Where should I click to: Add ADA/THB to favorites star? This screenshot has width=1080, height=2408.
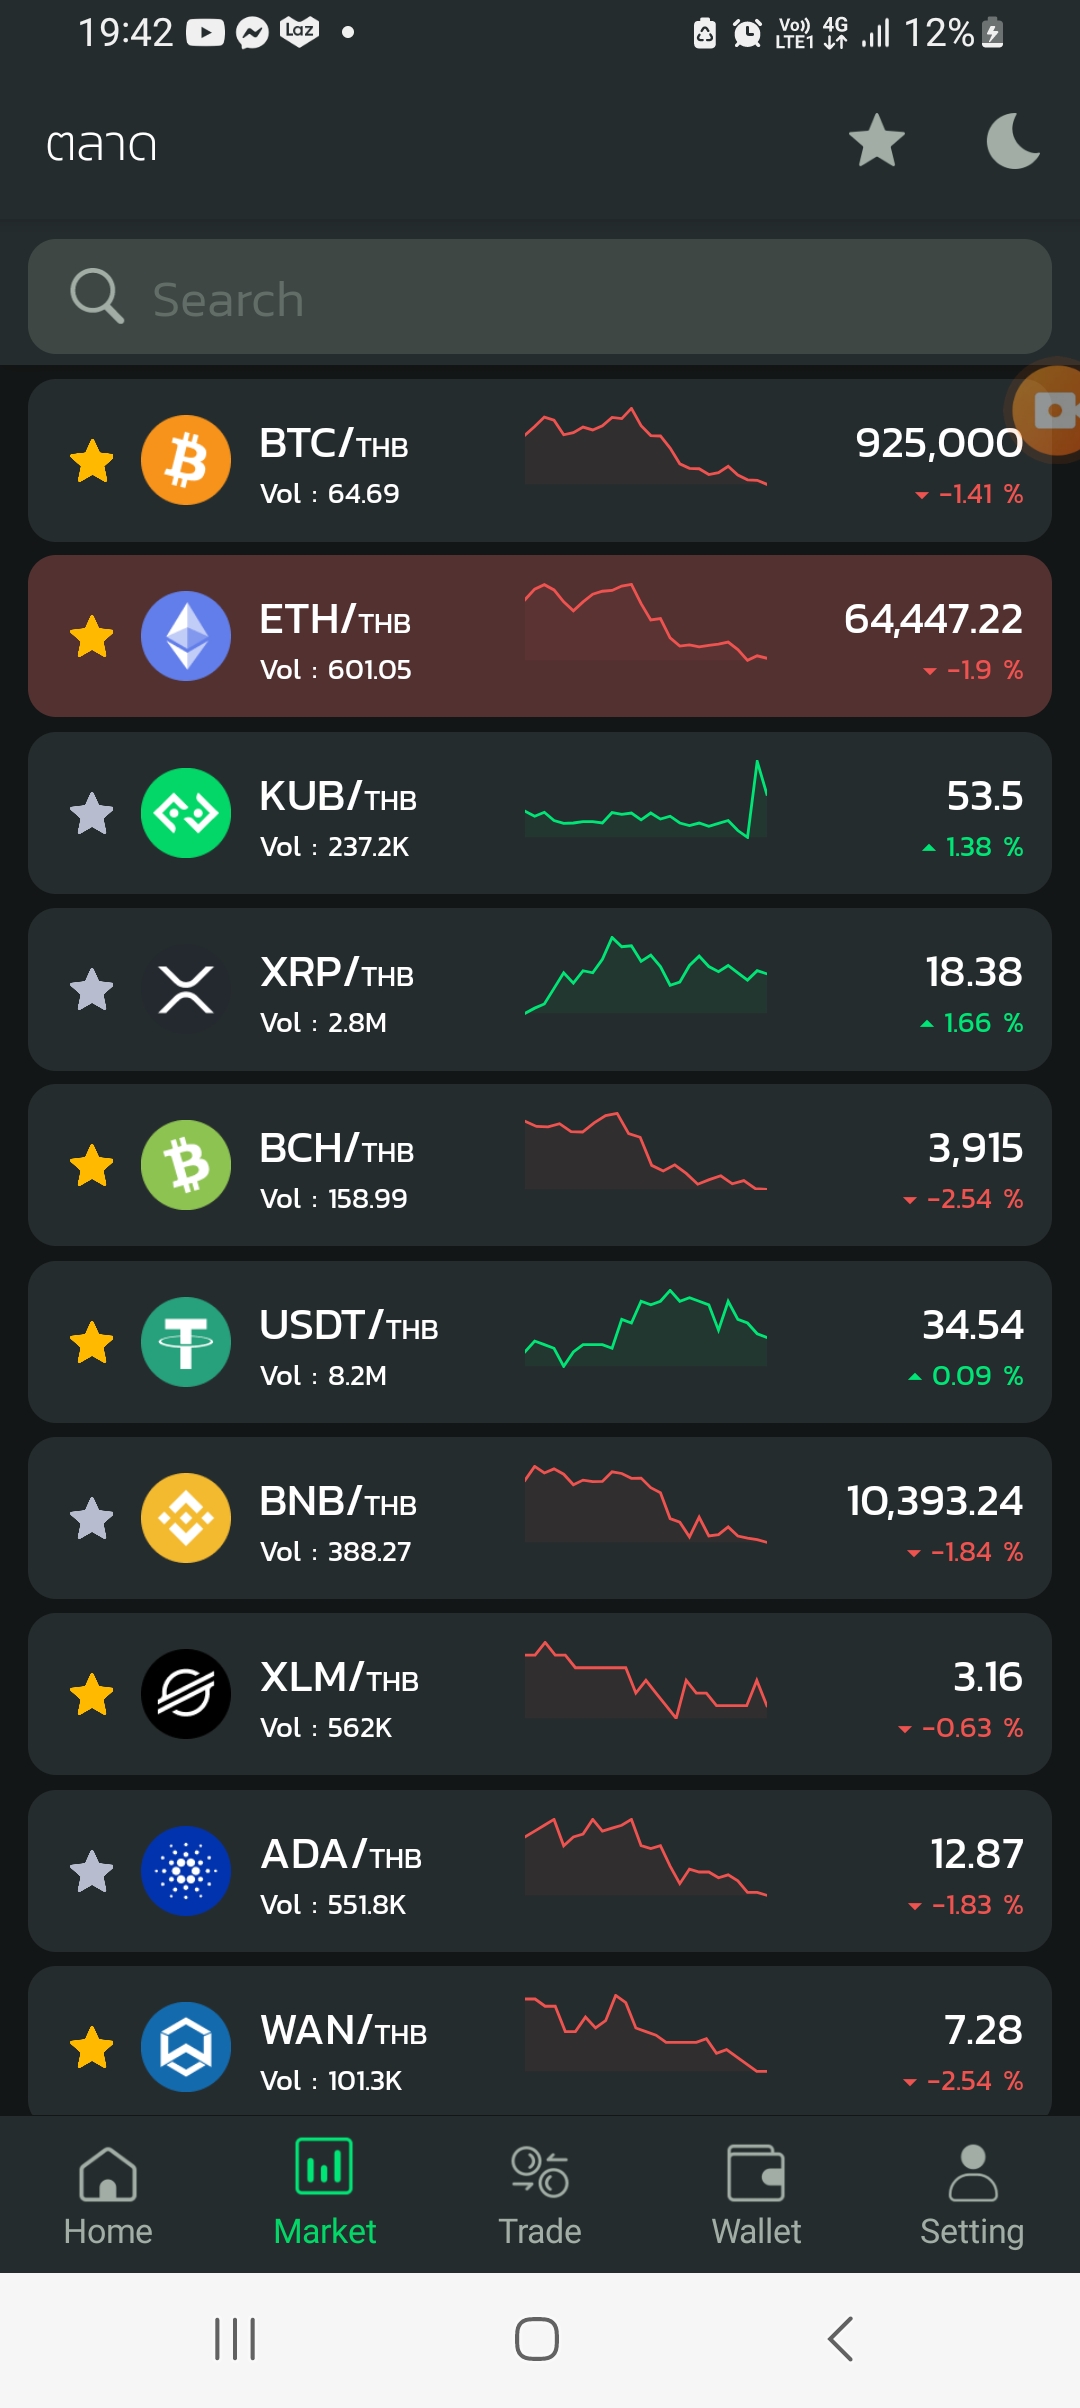pyautogui.click(x=92, y=1871)
